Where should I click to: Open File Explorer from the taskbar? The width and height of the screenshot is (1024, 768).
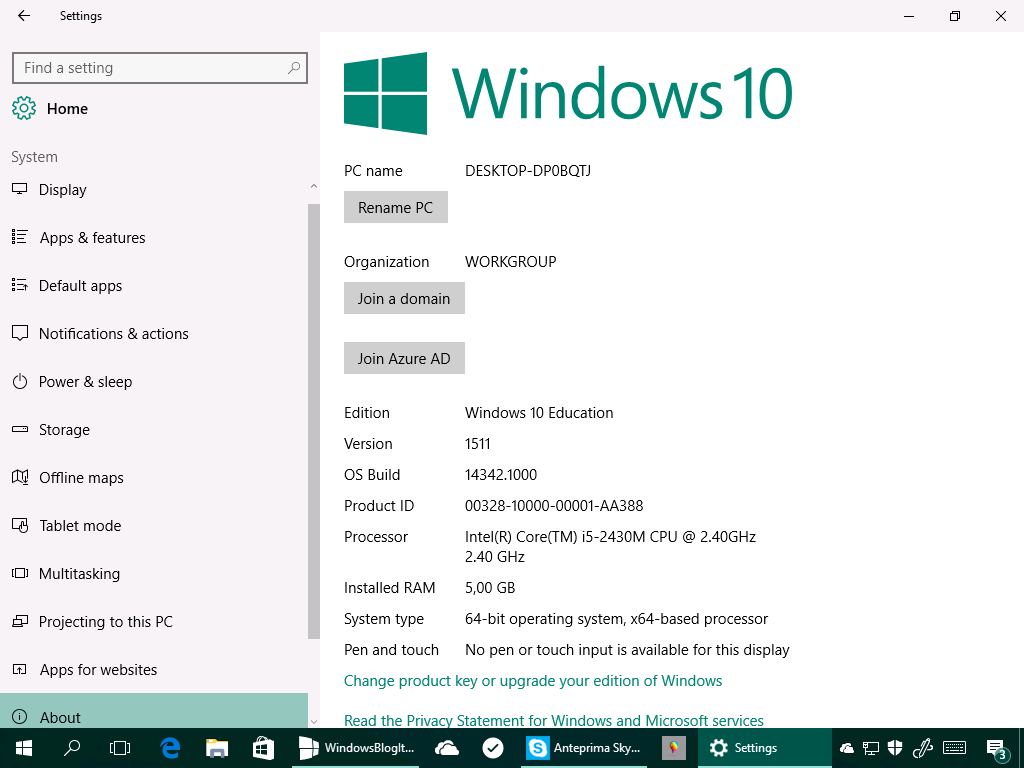pos(217,748)
